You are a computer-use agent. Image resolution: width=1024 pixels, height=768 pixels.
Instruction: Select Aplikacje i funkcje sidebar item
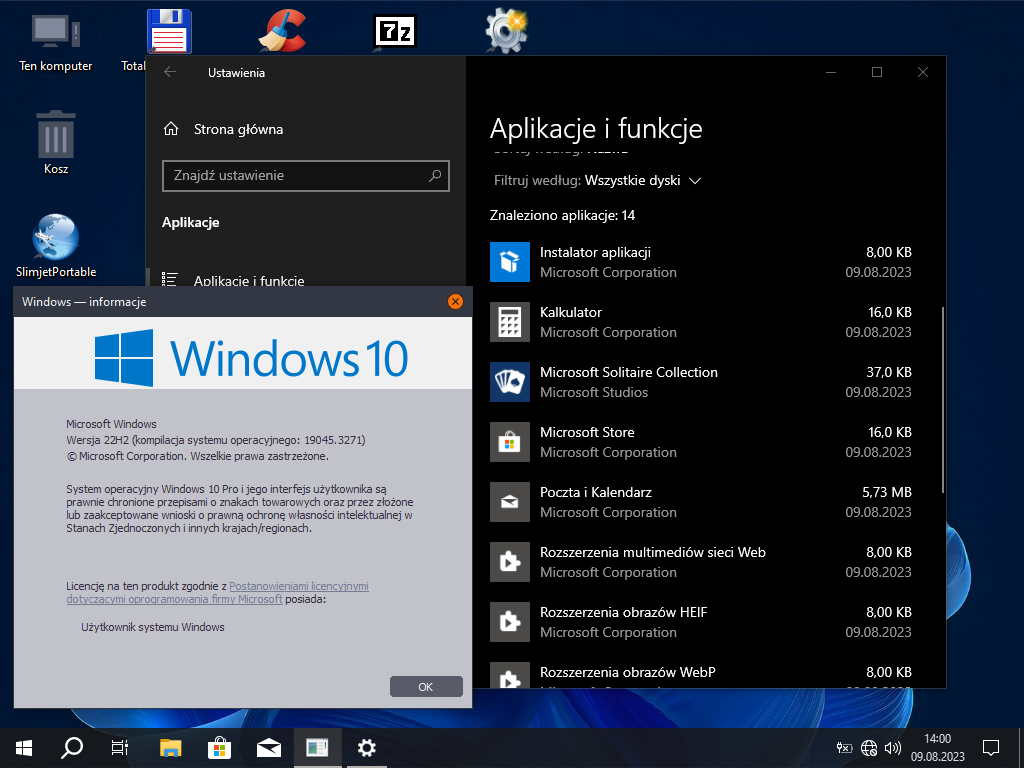click(x=248, y=281)
